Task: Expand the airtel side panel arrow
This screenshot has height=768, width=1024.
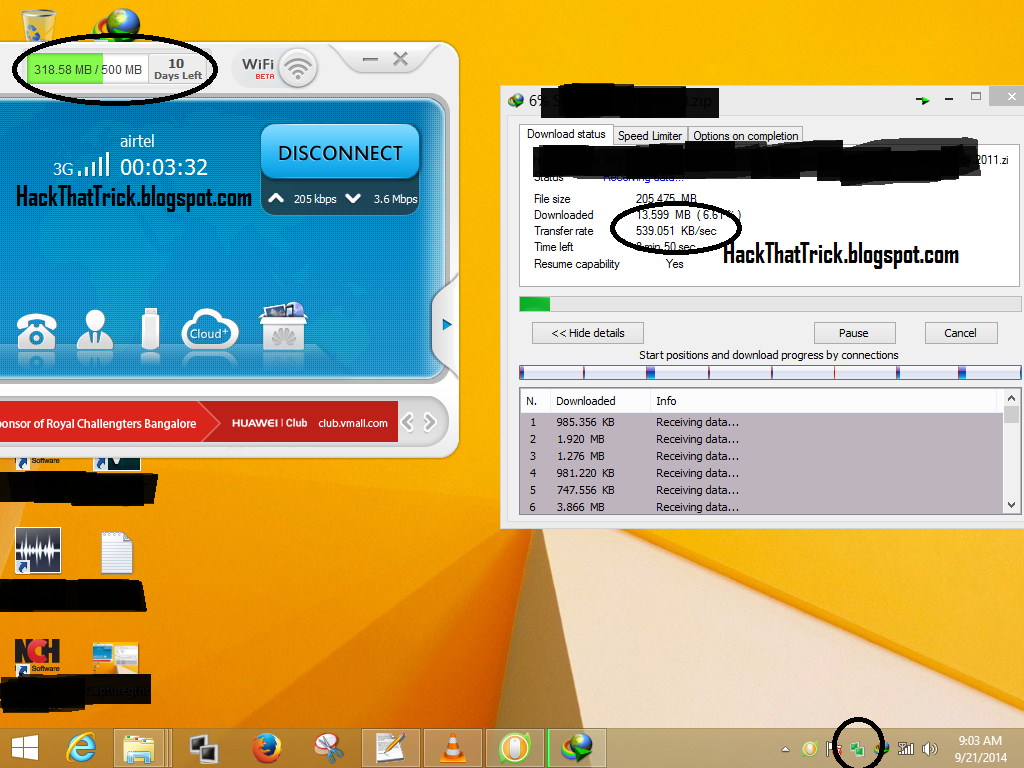Action: 447,324
